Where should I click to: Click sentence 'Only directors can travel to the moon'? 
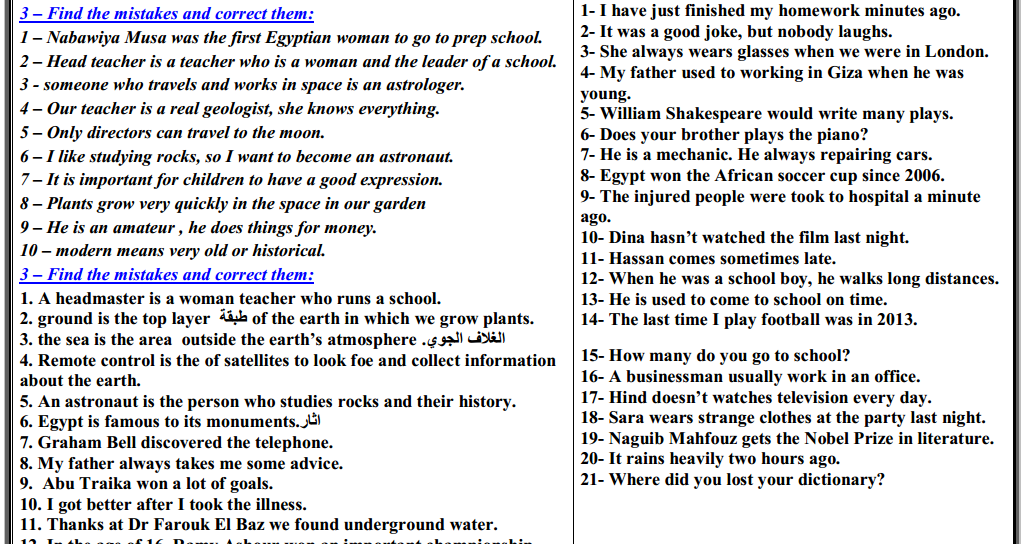click(x=172, y=133)
